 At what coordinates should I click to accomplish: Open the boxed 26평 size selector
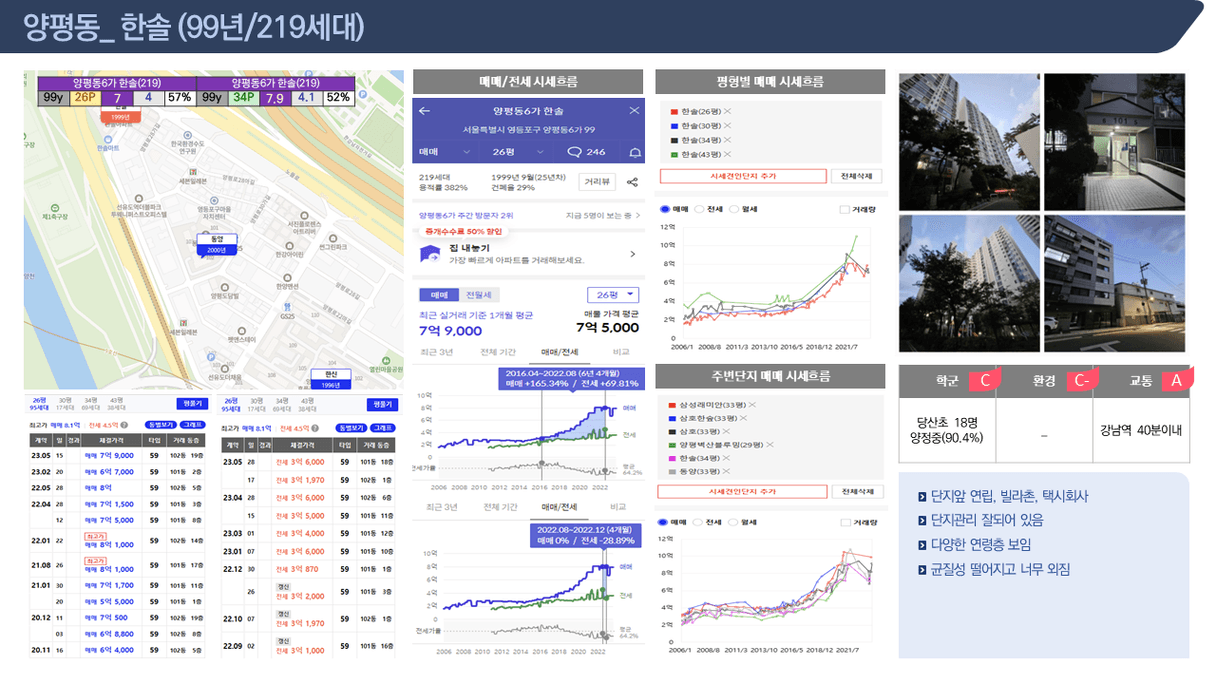coord(612,295)
